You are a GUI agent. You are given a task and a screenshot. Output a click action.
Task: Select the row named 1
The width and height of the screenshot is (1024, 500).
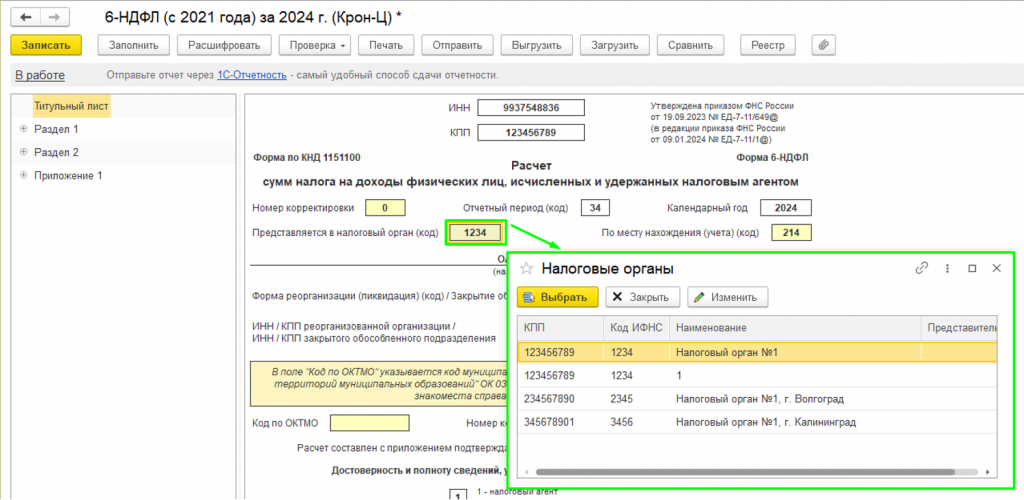(x=758, y=376)
